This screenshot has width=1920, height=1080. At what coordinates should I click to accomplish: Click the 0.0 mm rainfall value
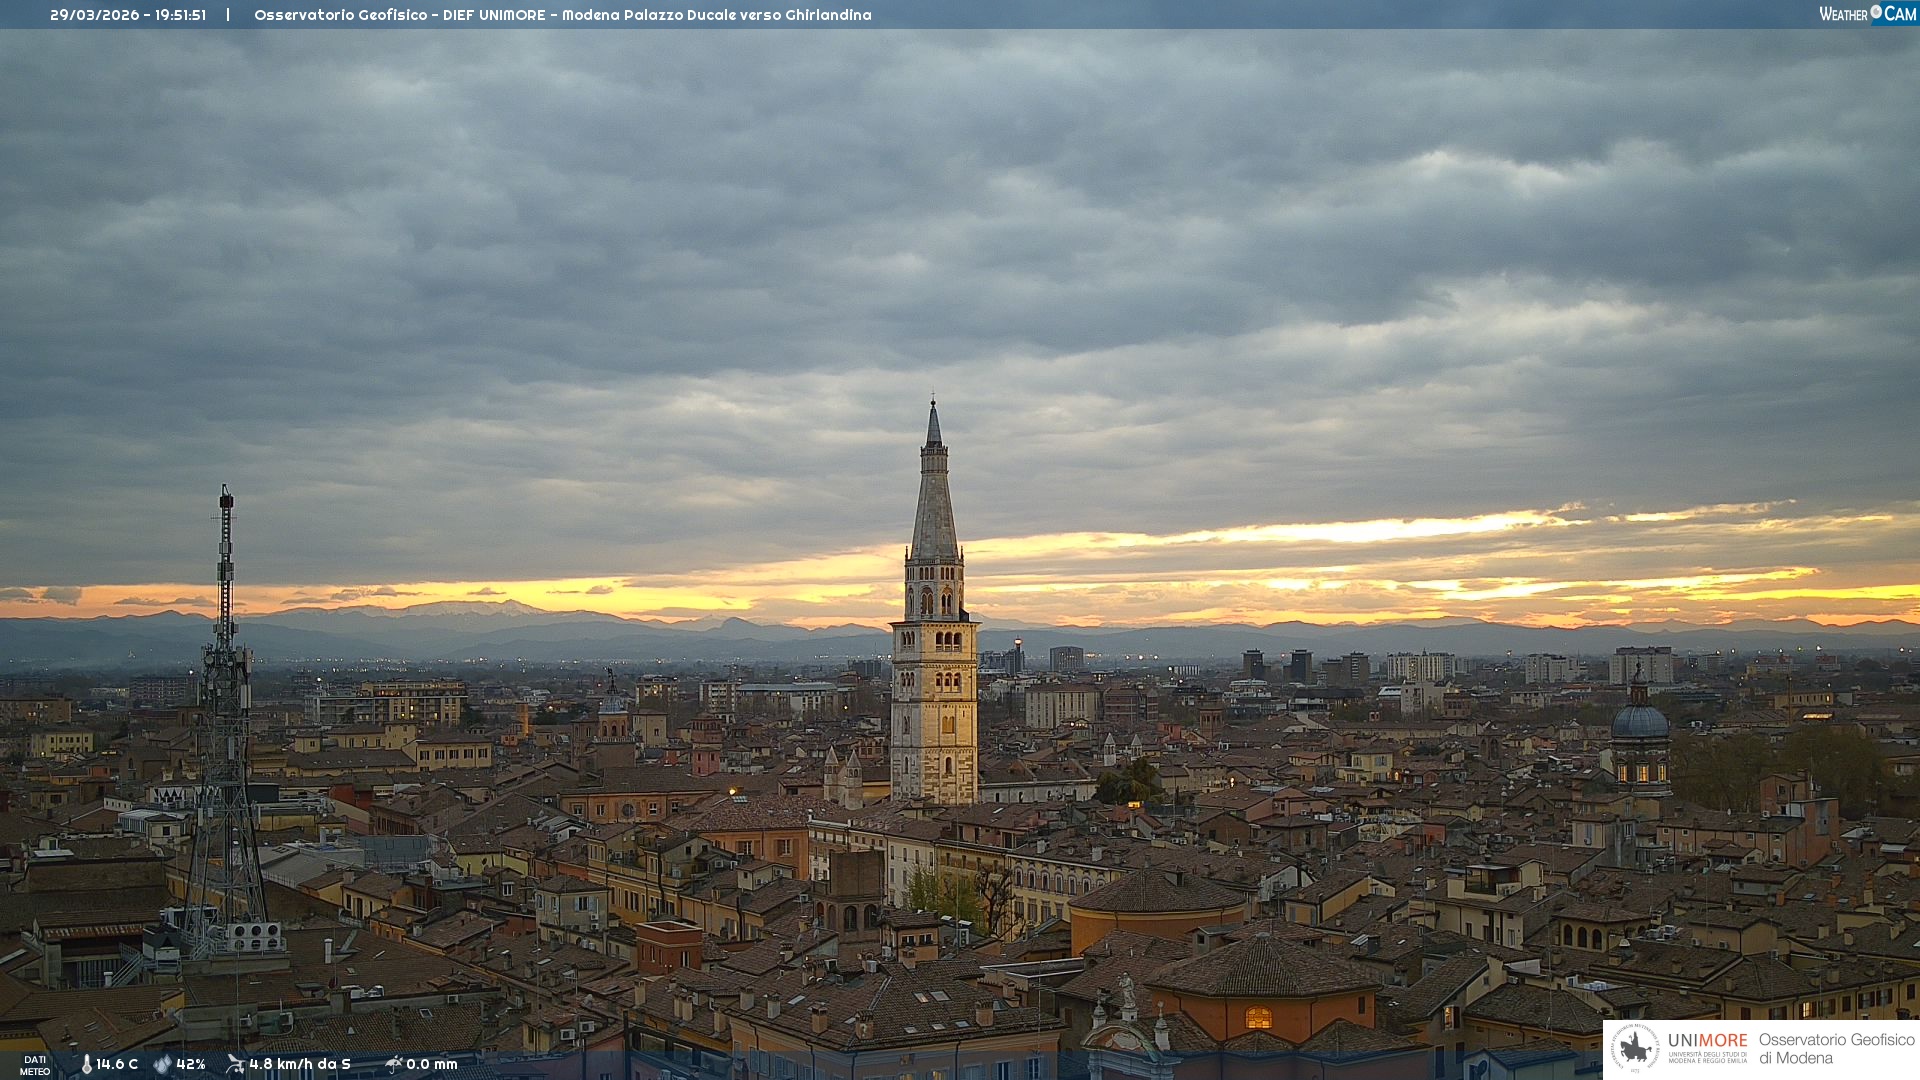coord(432,1064)
